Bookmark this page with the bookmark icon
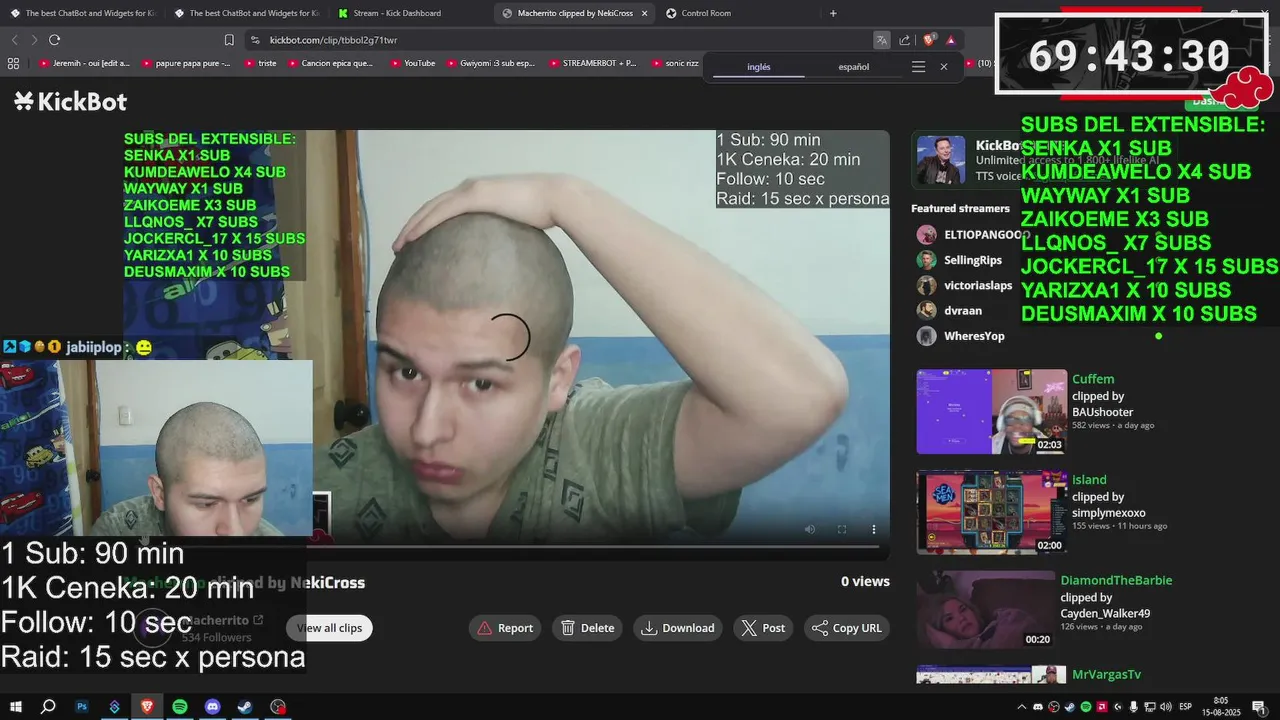Viewport: 1280px width, 720px height. tap(229, 40)
